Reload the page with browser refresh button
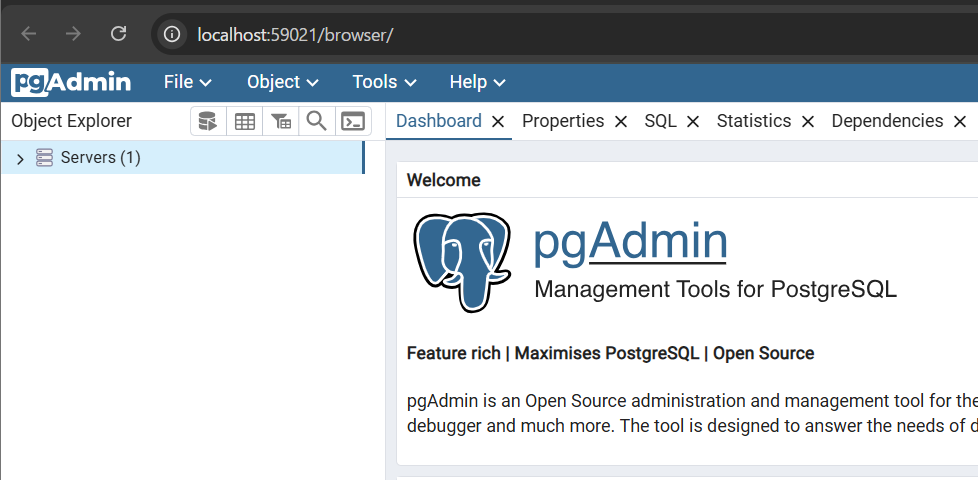This screenshot has width=978, height=480. [x=118, y=34]
